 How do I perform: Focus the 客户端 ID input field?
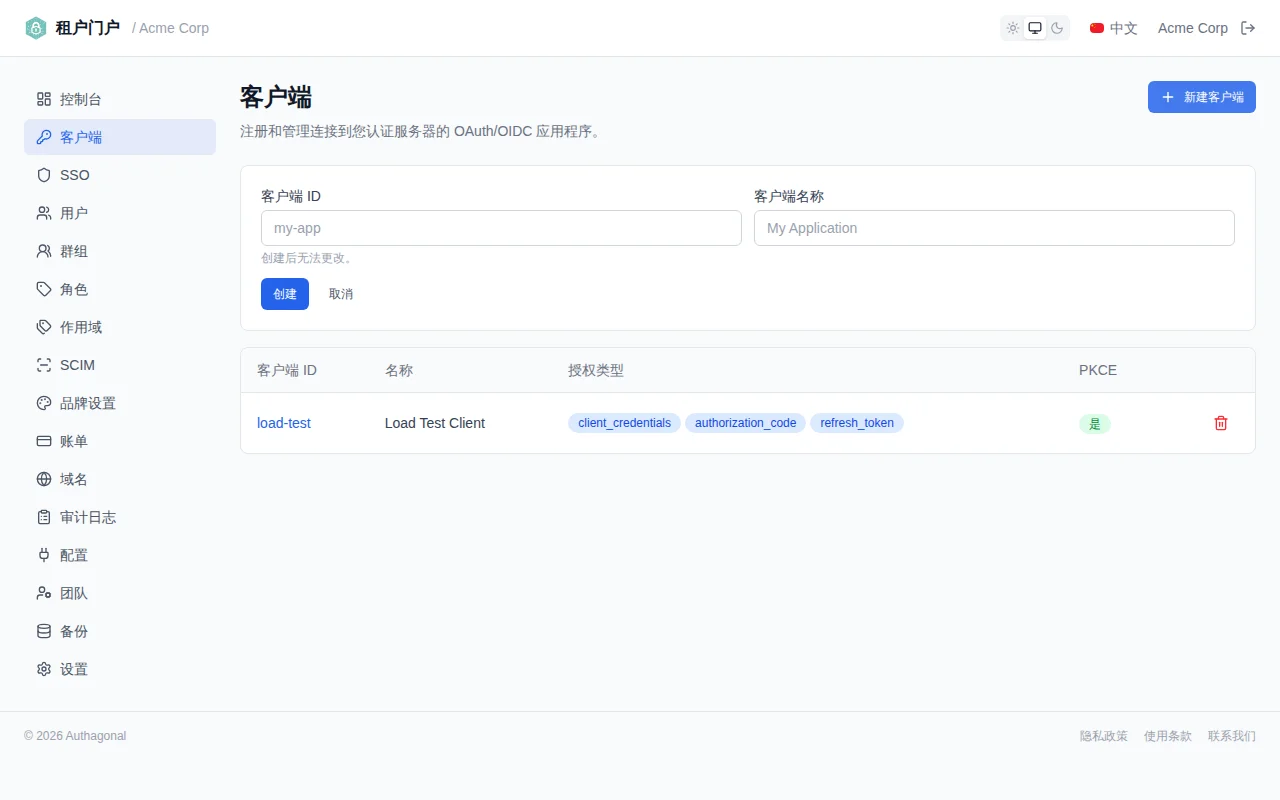[501, 228]
